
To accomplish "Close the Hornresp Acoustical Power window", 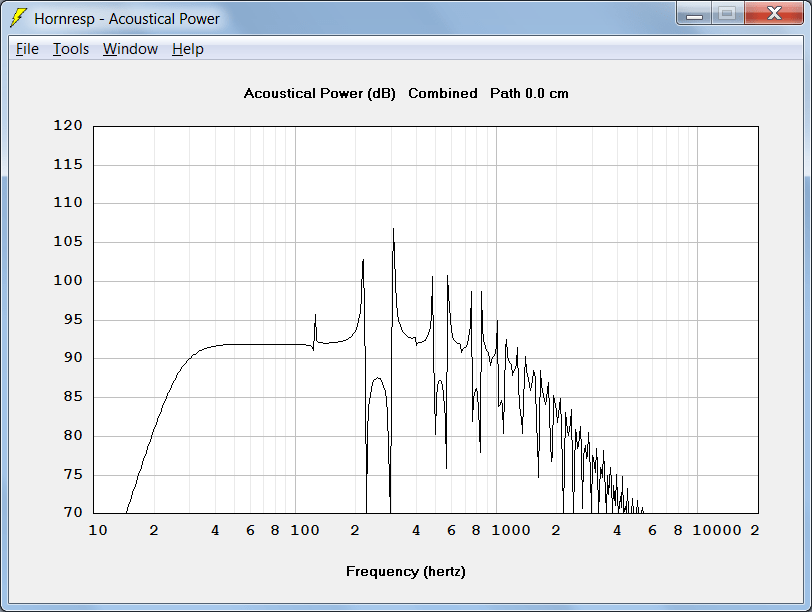I will (774, 13).
